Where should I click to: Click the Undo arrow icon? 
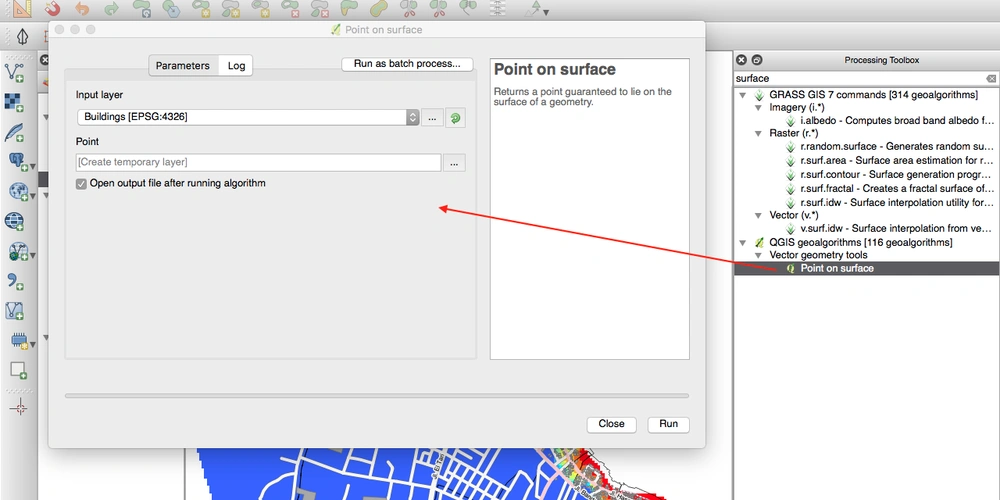pyautogui.click(x=82, y=8)
